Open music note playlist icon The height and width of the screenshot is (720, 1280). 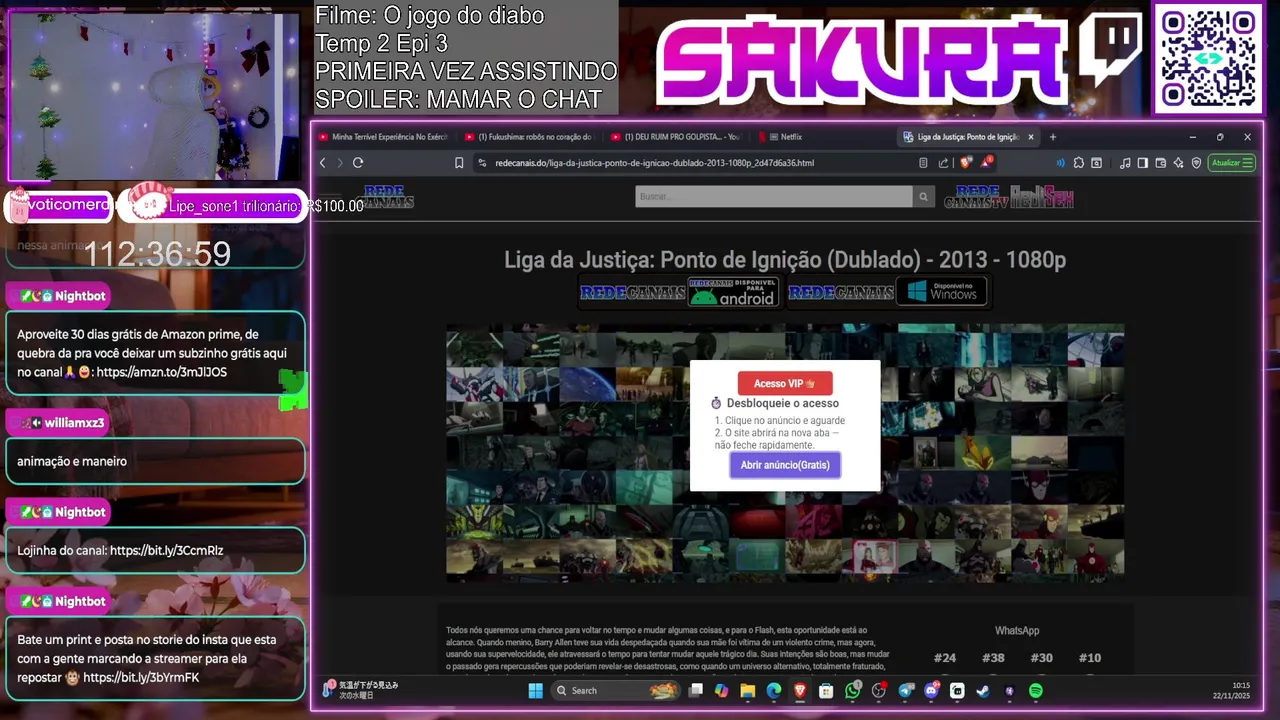click(x=1125, y=163)
